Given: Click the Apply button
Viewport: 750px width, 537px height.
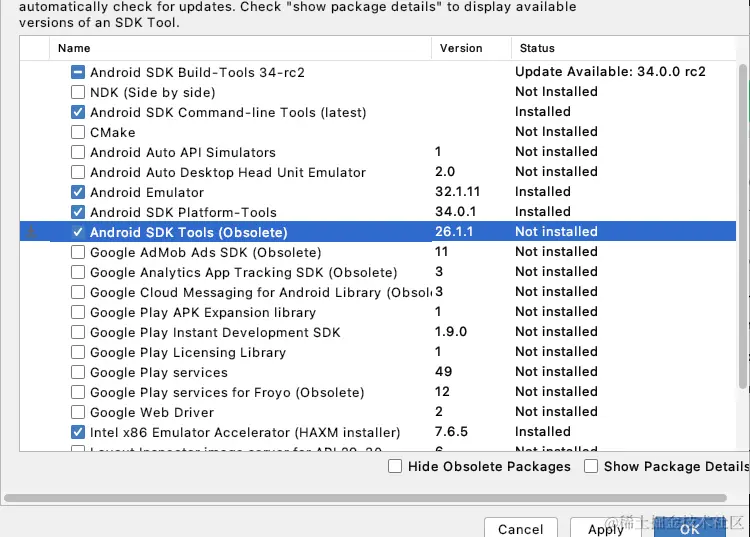Looking at the screenshot, I should point(606,528).
